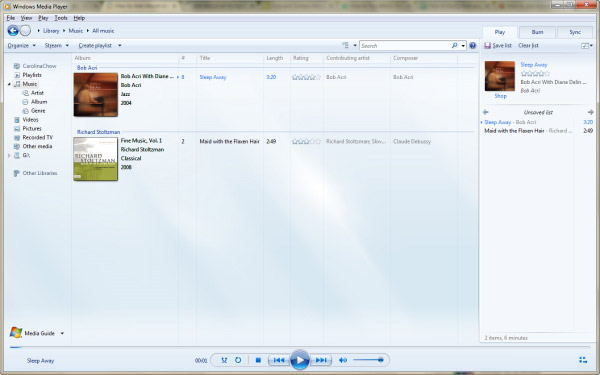Screen dimensions: 600x375
Task: Select Artist under Music
Action: [37, 93]
